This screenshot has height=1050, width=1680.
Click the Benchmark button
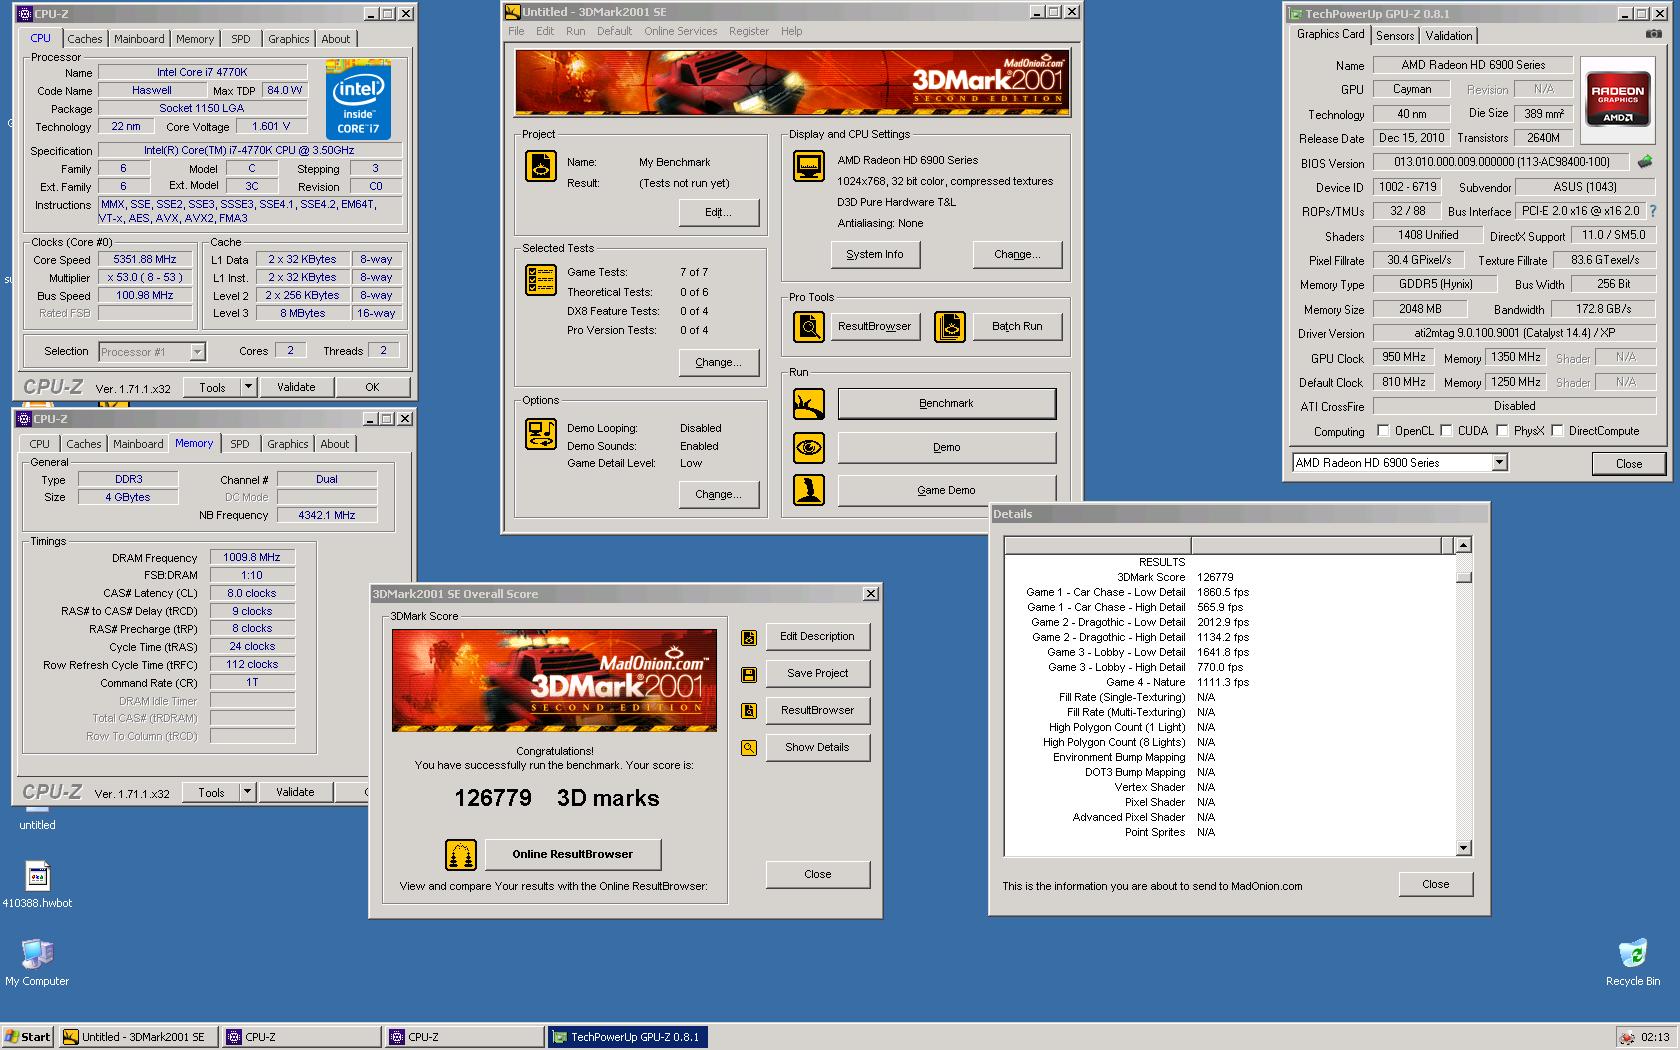[x=946, y=404]
